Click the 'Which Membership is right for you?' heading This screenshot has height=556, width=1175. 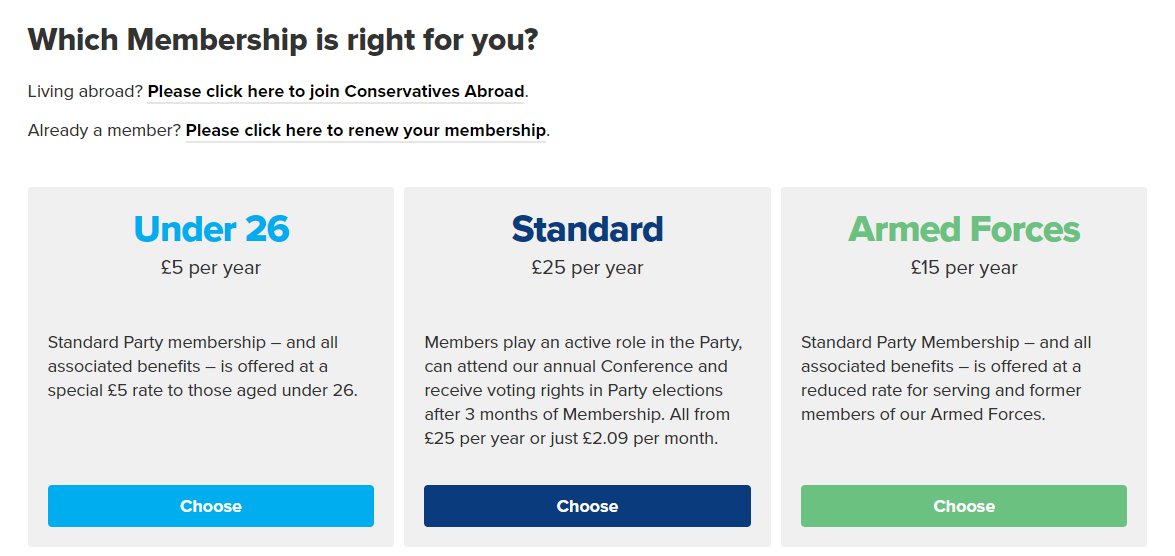[x=283, y=41]
